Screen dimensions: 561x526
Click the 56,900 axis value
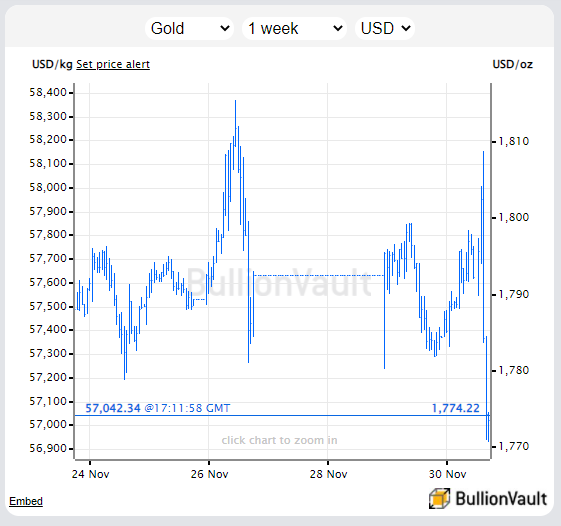tap(48, 448)
